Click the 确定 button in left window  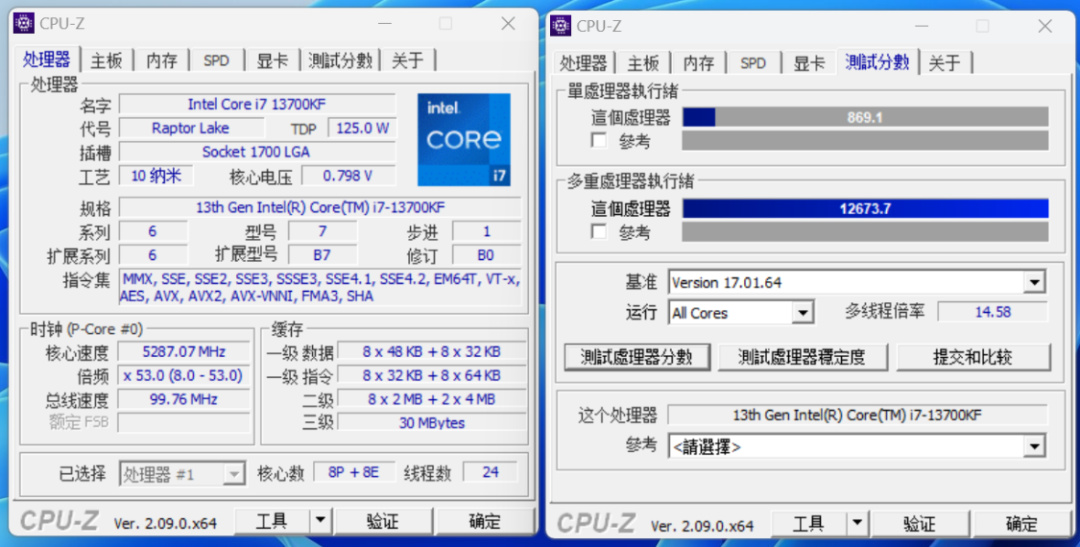(485, 521)
